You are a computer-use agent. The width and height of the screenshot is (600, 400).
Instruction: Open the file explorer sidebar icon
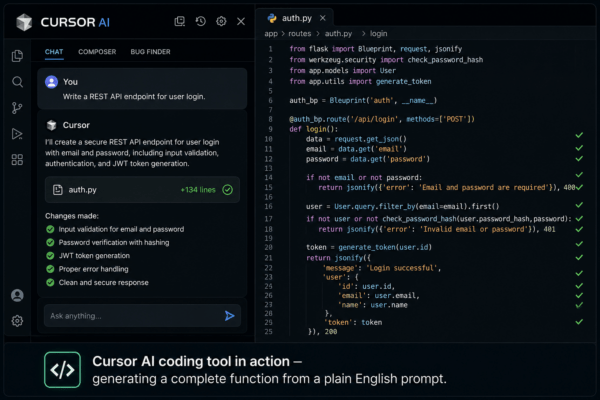(17, 56)
